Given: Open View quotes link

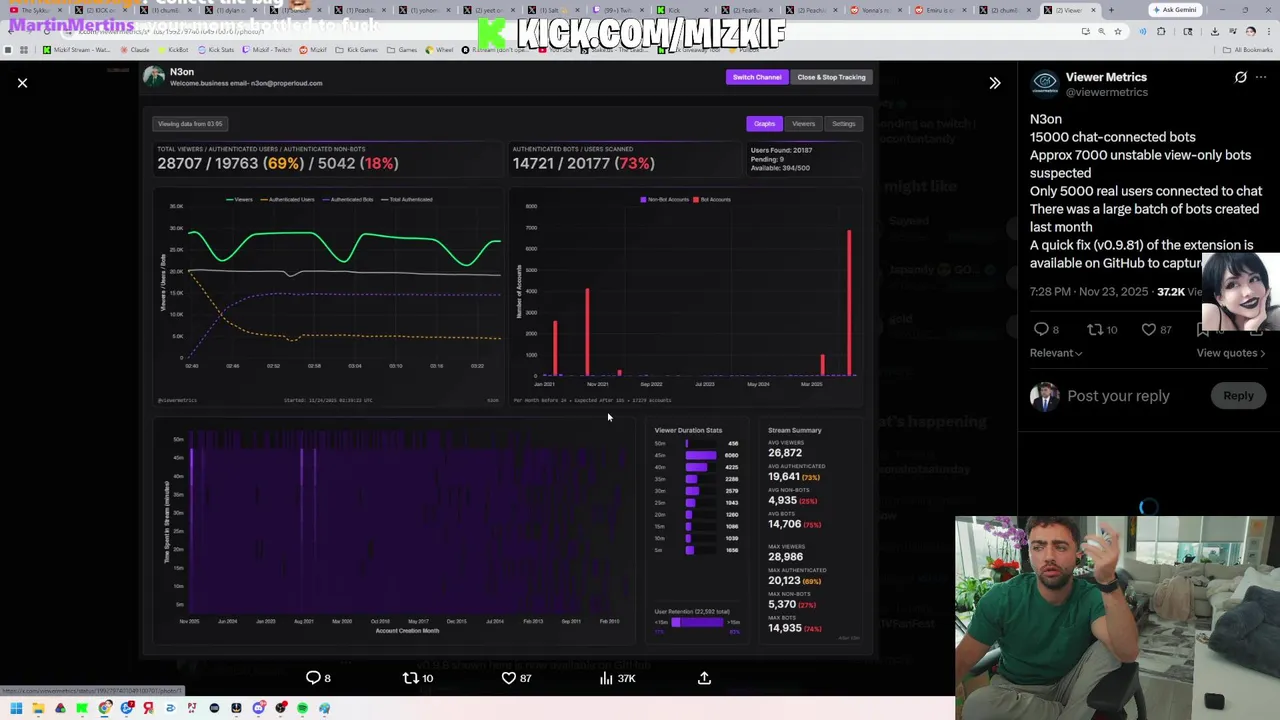Looking at the screenshot, I should pos(1231,353).
